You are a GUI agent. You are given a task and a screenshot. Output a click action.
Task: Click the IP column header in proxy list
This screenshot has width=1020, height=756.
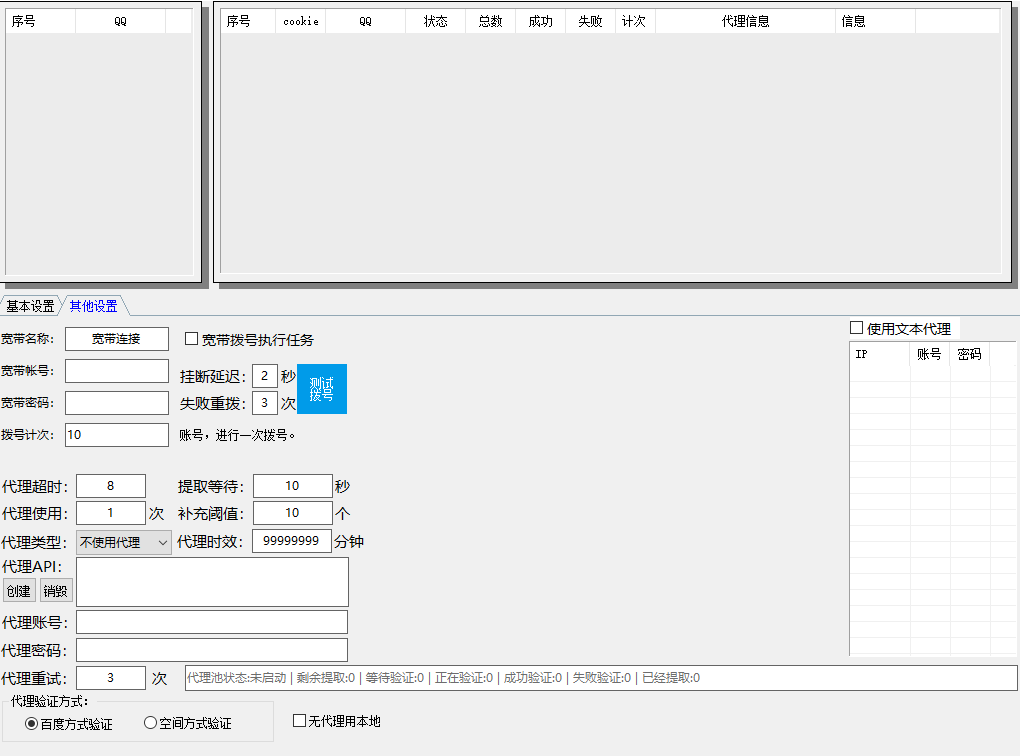click(x=879, y=354)
